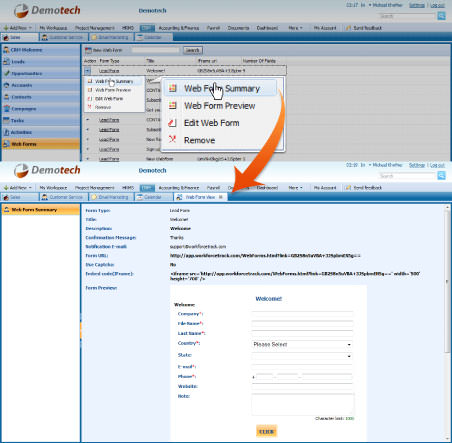
Task: Click the Note text area in form preview
Action: [x=303, y=404]
